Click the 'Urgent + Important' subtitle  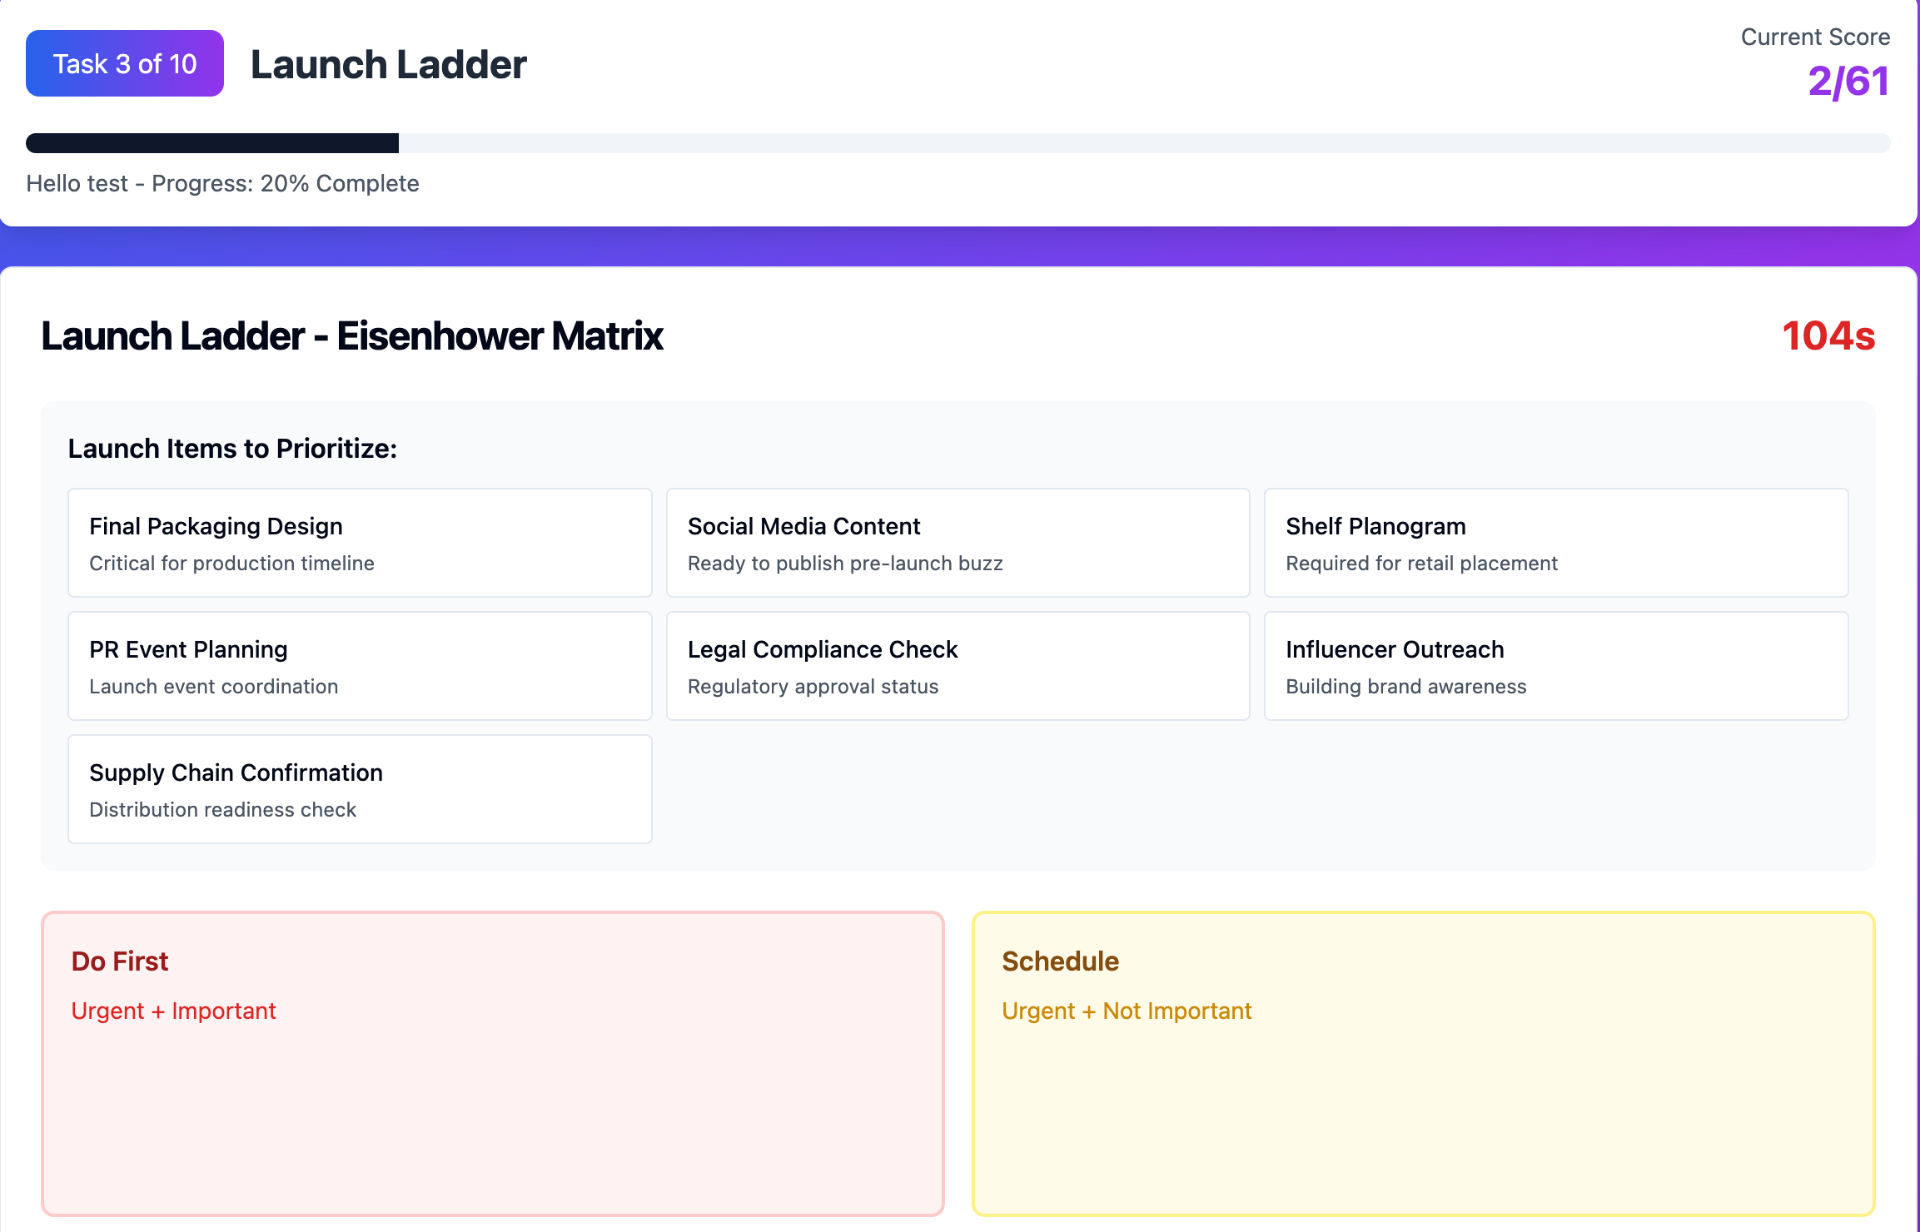173,1011
